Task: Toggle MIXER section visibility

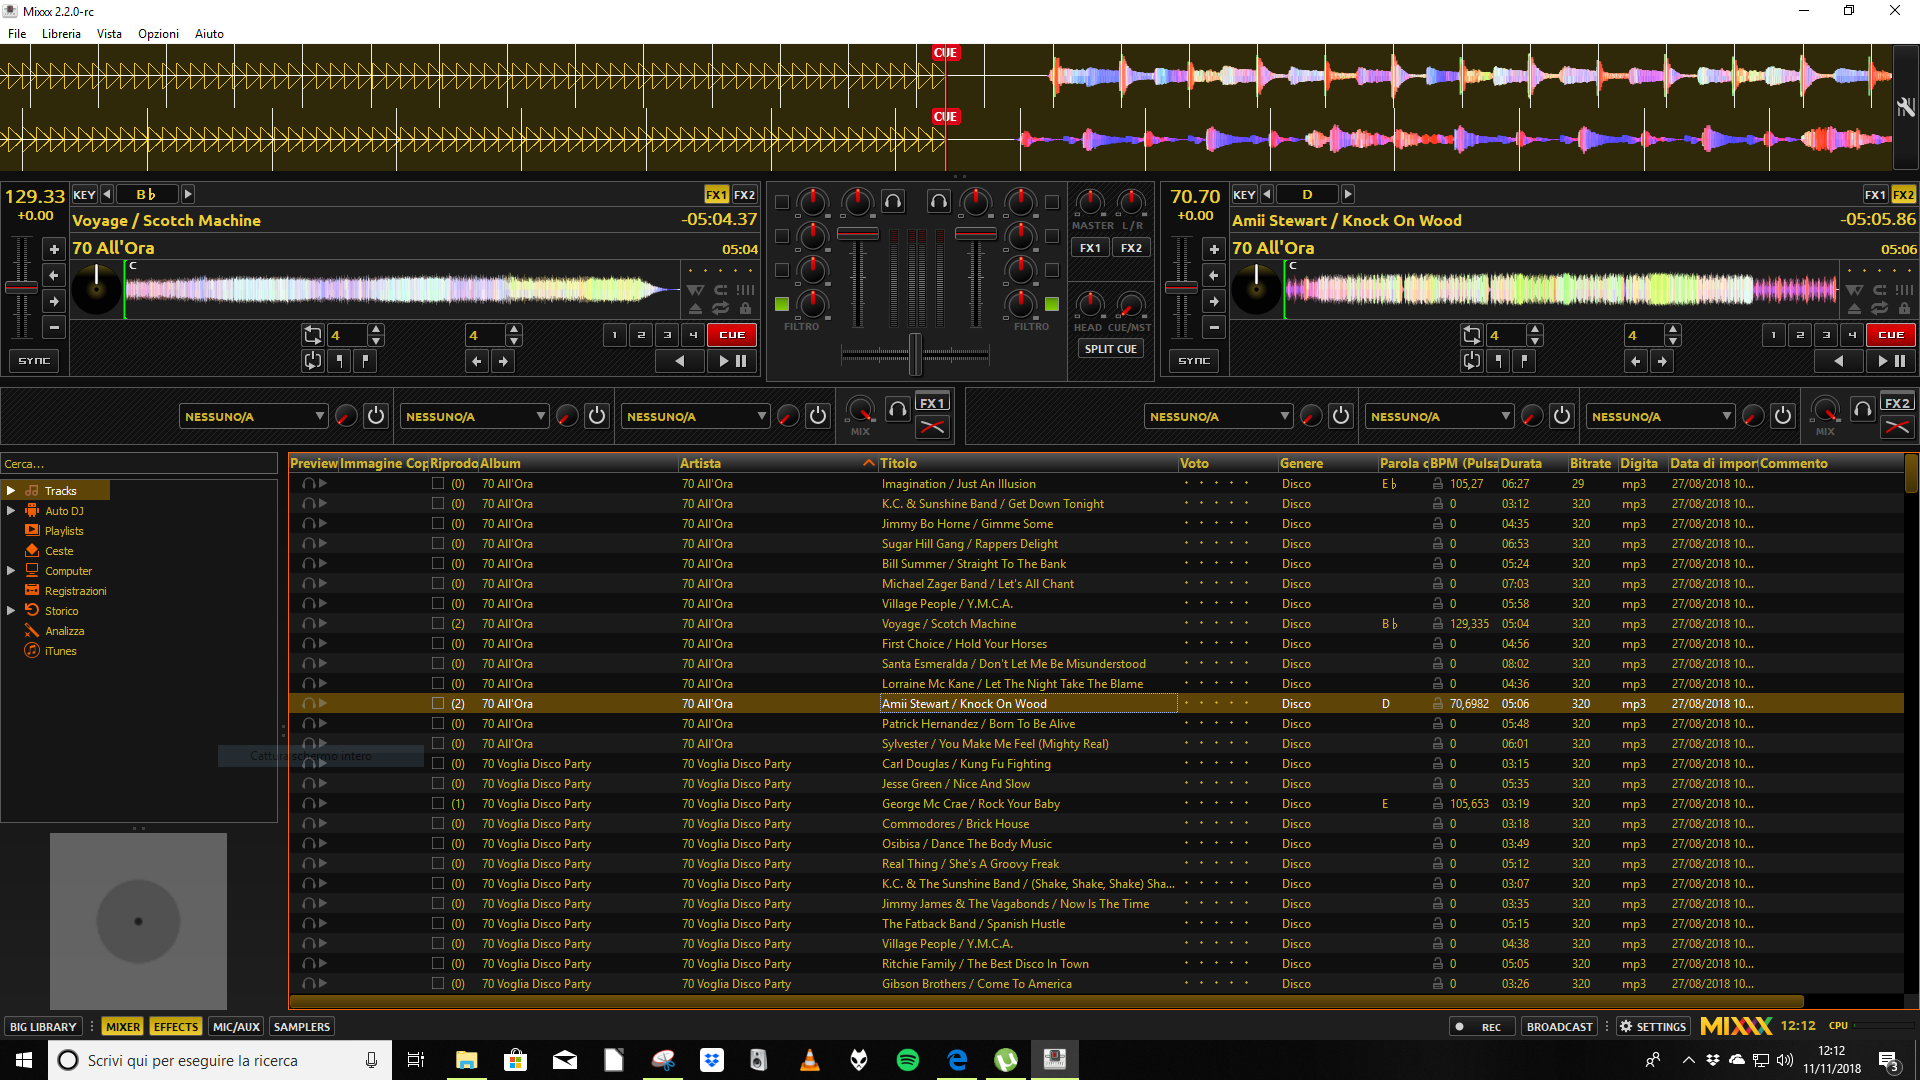Action: click(x=123, y=1027)
